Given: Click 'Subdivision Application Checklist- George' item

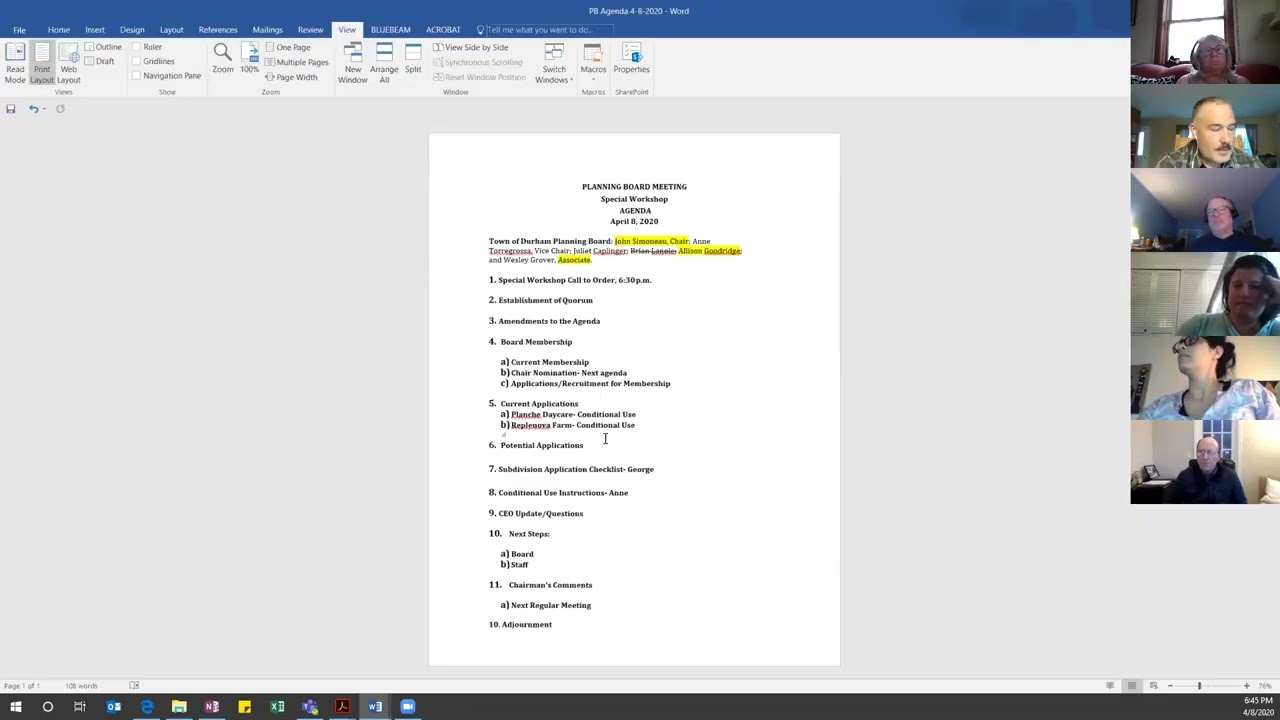Looking at the screenshot, I should tap(576, 469).
